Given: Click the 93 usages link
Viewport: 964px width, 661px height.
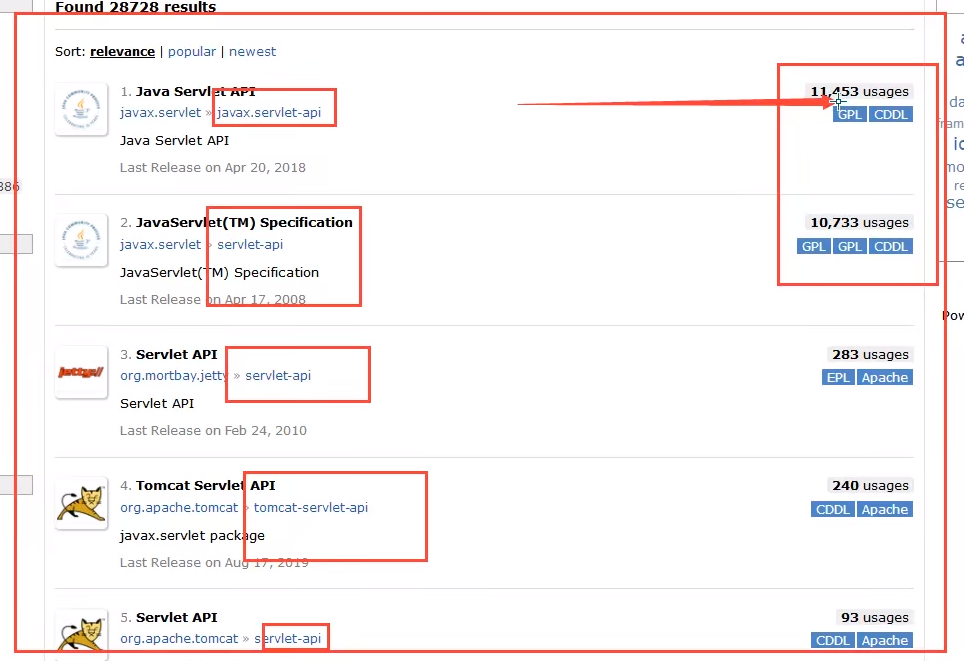Looking at the screenshot, I should pyautogui.click(x=874, y=617).
